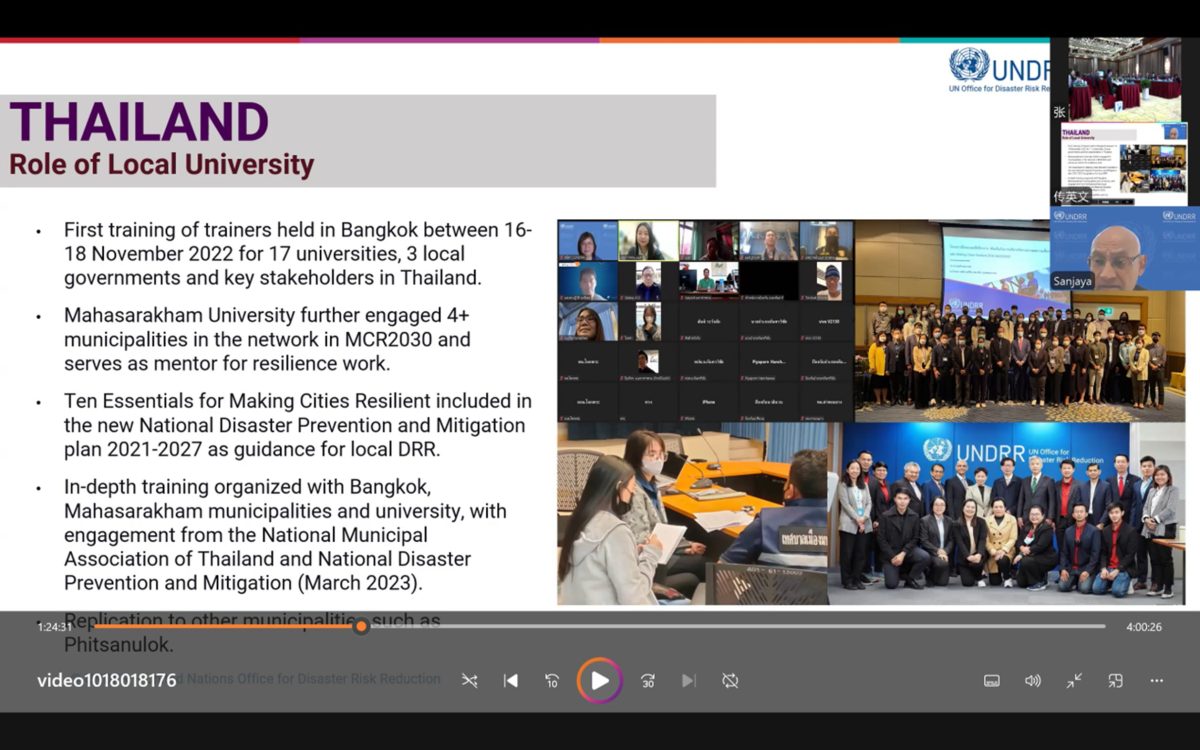Skip back 10 seconds
Image resolution: width=1200 pixels, height=750 pixels.
click(552, 681)
